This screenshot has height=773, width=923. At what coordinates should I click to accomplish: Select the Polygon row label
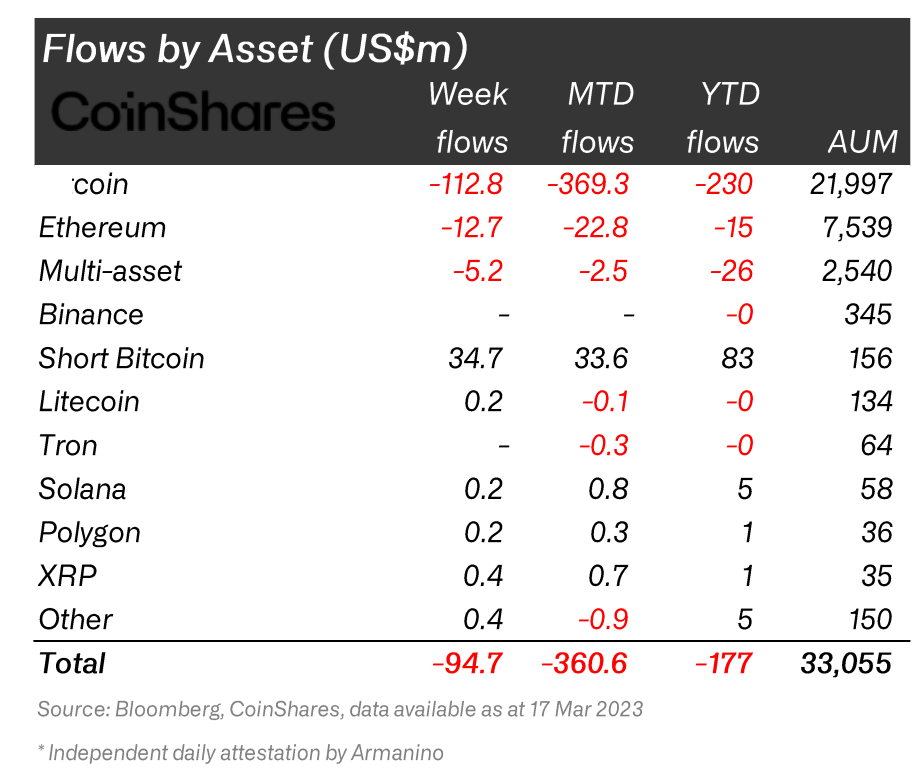pos(89,532)
